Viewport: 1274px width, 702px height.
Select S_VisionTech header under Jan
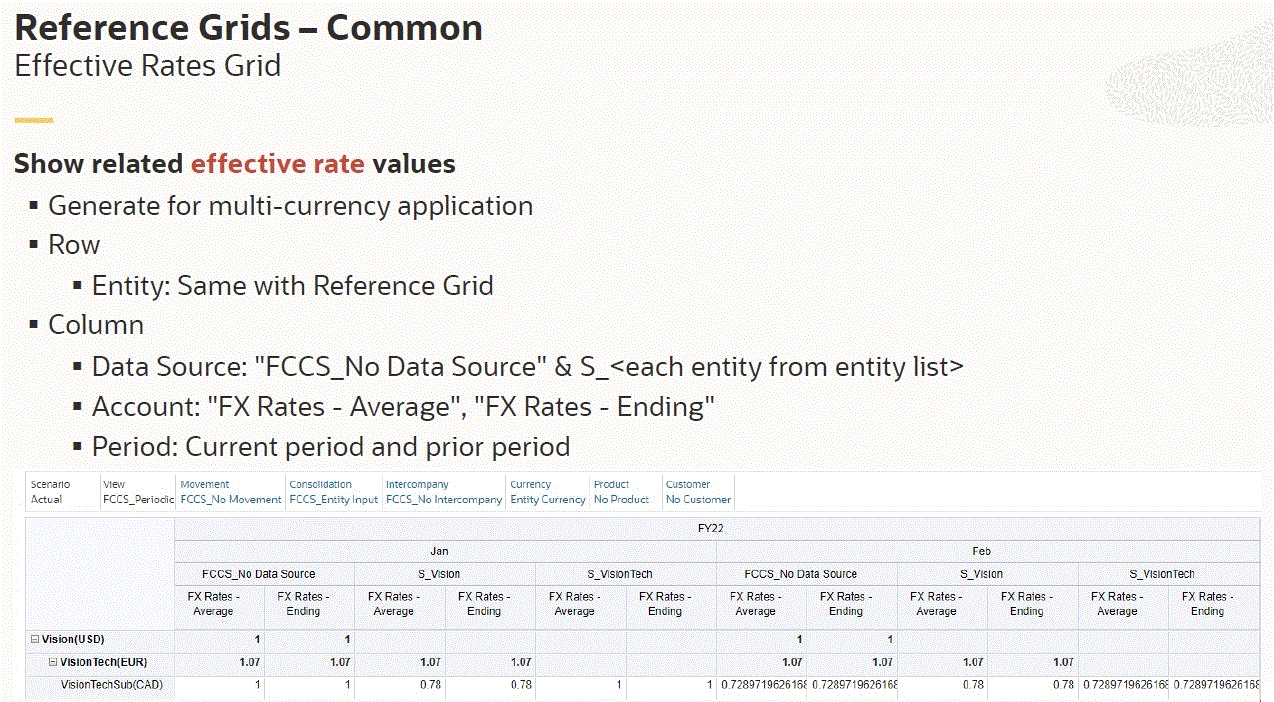tap(626, 574)
